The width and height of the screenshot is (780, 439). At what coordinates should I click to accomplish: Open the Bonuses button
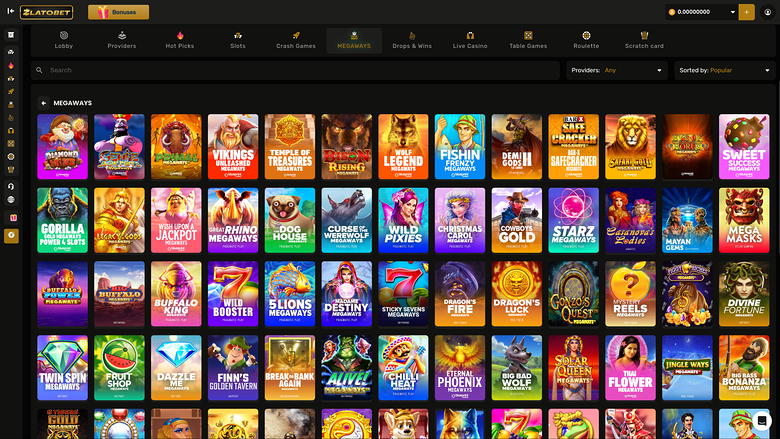(118, 12)
